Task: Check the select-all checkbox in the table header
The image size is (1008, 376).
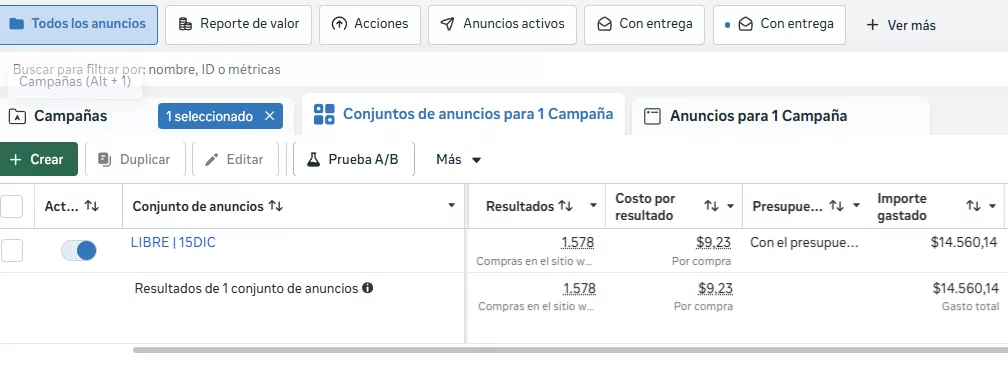Action: click(12, 206)
